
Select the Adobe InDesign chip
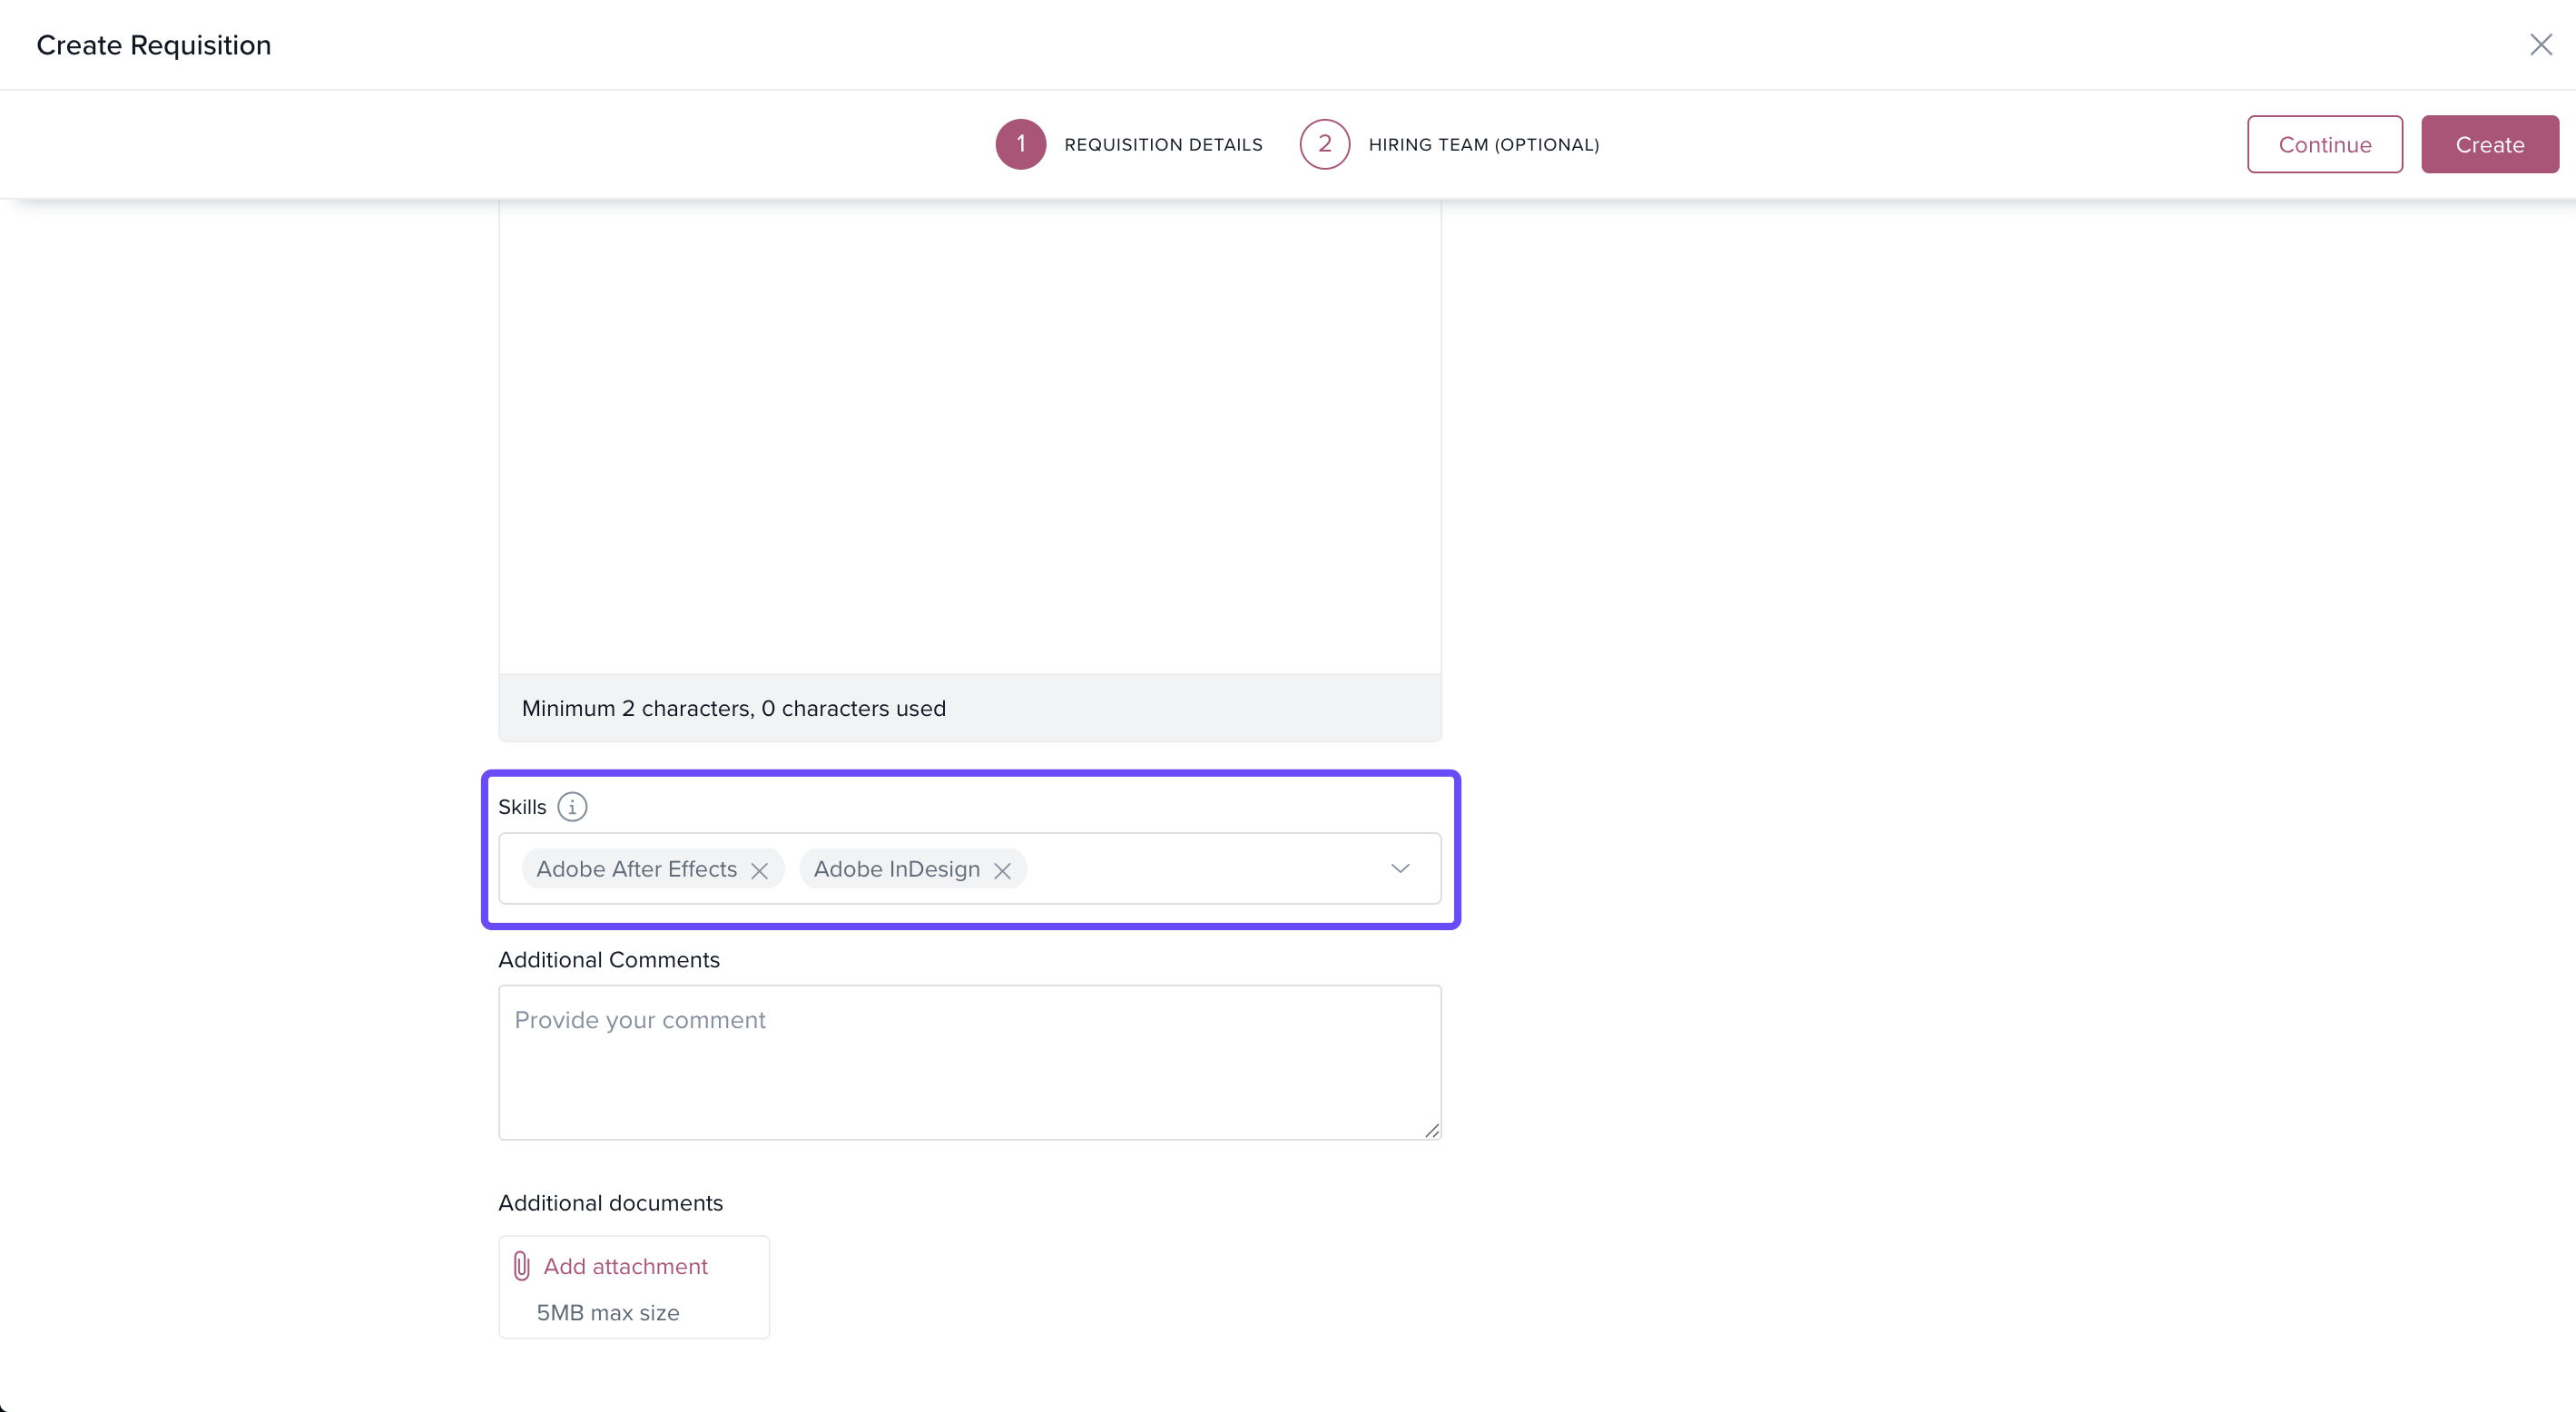896,869
